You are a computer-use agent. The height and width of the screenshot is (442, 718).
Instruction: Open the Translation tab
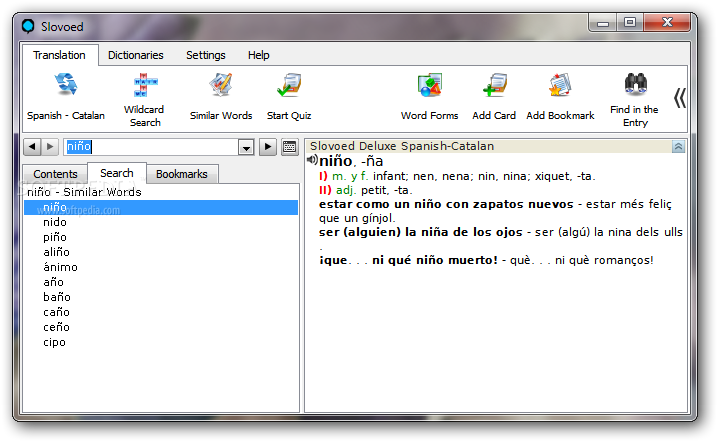60,55
